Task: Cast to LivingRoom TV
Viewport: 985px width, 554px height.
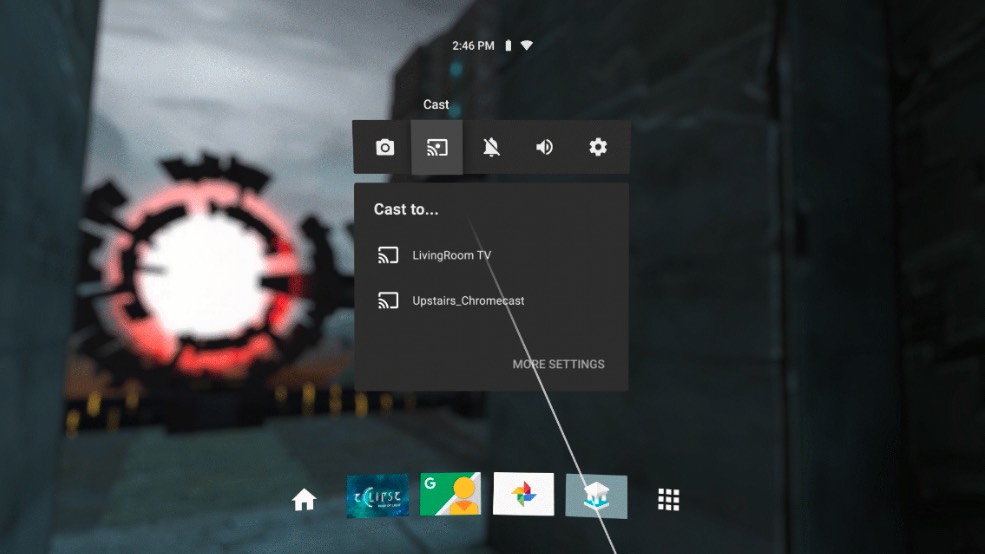Action: pyautogui.click(x=491, y=255)
